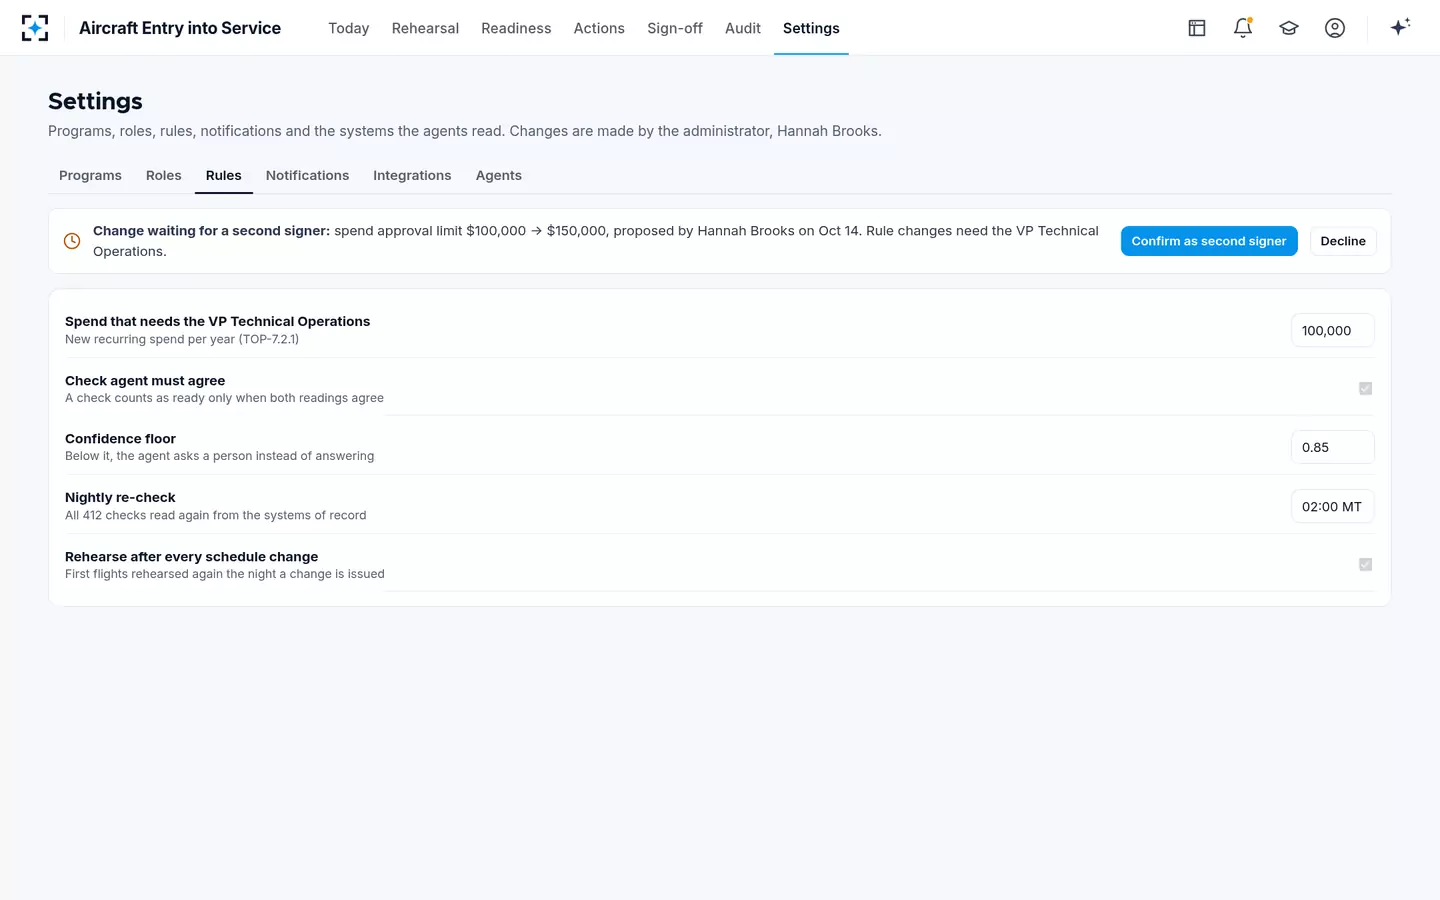Click the 'Below it, the agent asks a person' description

[x=220, y=456]
